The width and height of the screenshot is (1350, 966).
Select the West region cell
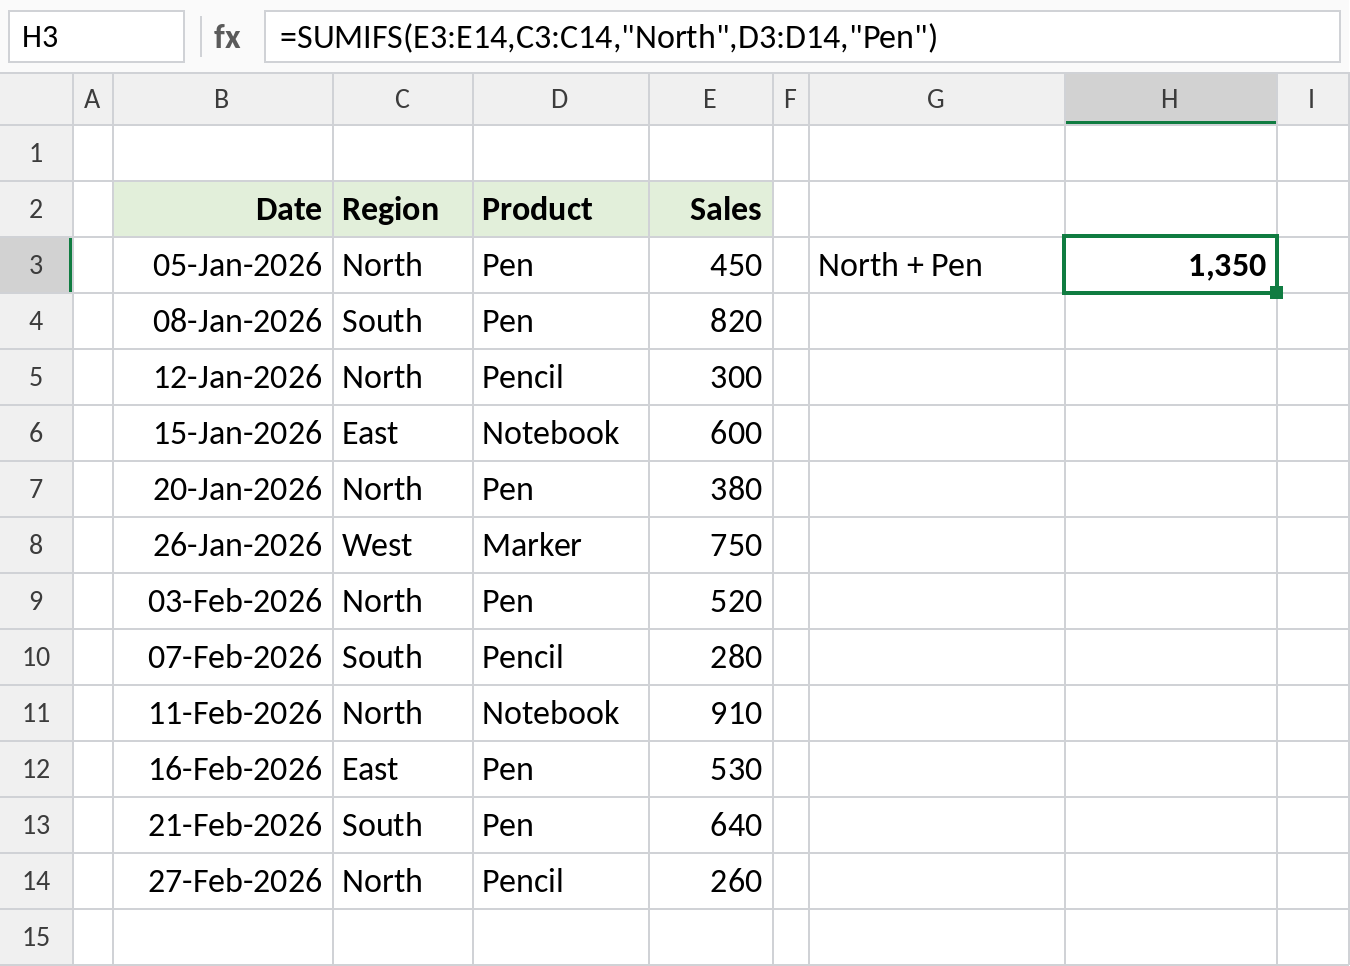[x=403, y=545]
